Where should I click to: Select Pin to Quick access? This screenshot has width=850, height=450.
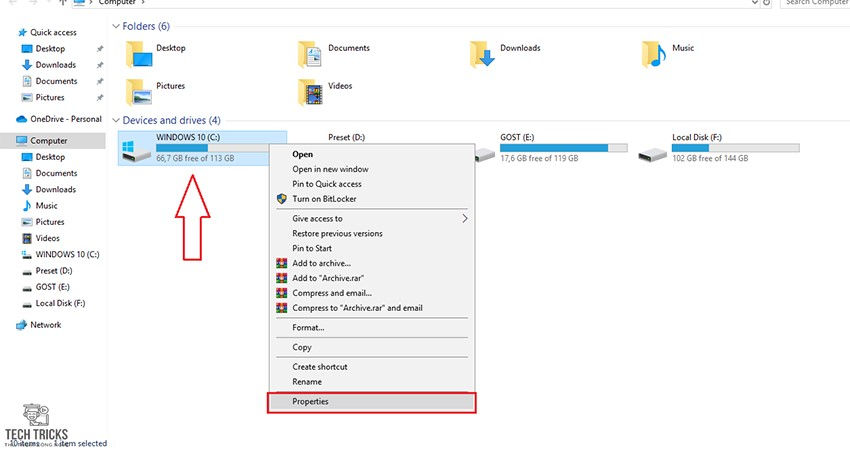327,184
